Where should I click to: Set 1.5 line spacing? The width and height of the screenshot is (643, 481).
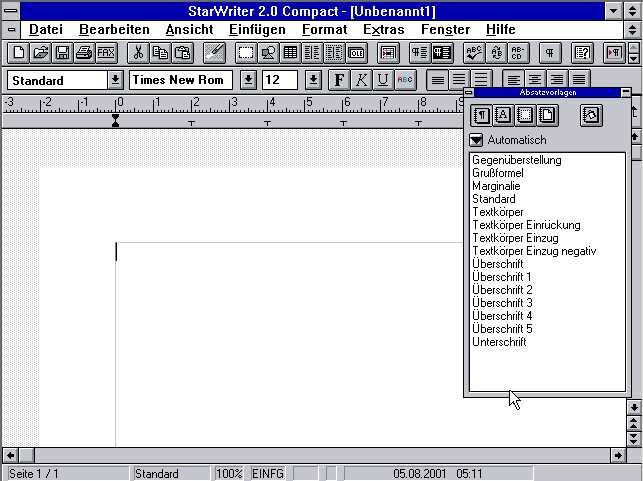[x=459, y=80]
